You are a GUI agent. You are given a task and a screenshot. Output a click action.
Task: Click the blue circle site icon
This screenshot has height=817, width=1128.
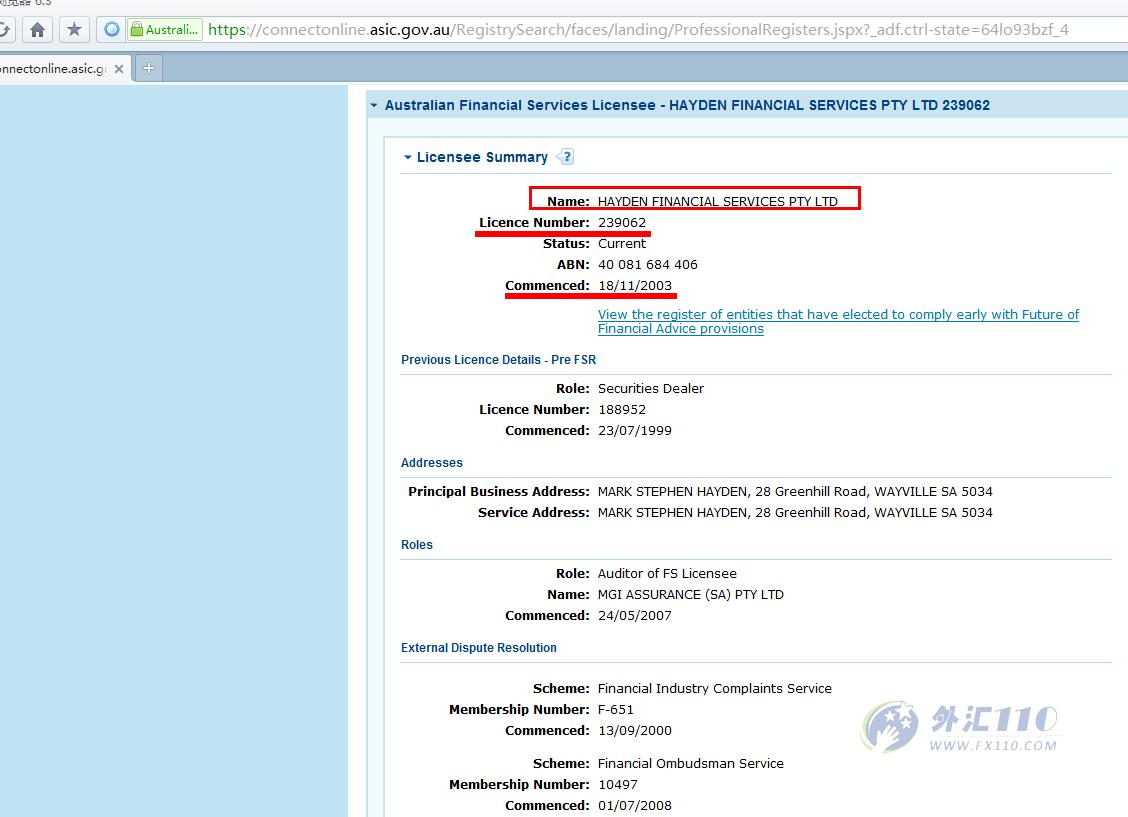[x=112, y=29]
